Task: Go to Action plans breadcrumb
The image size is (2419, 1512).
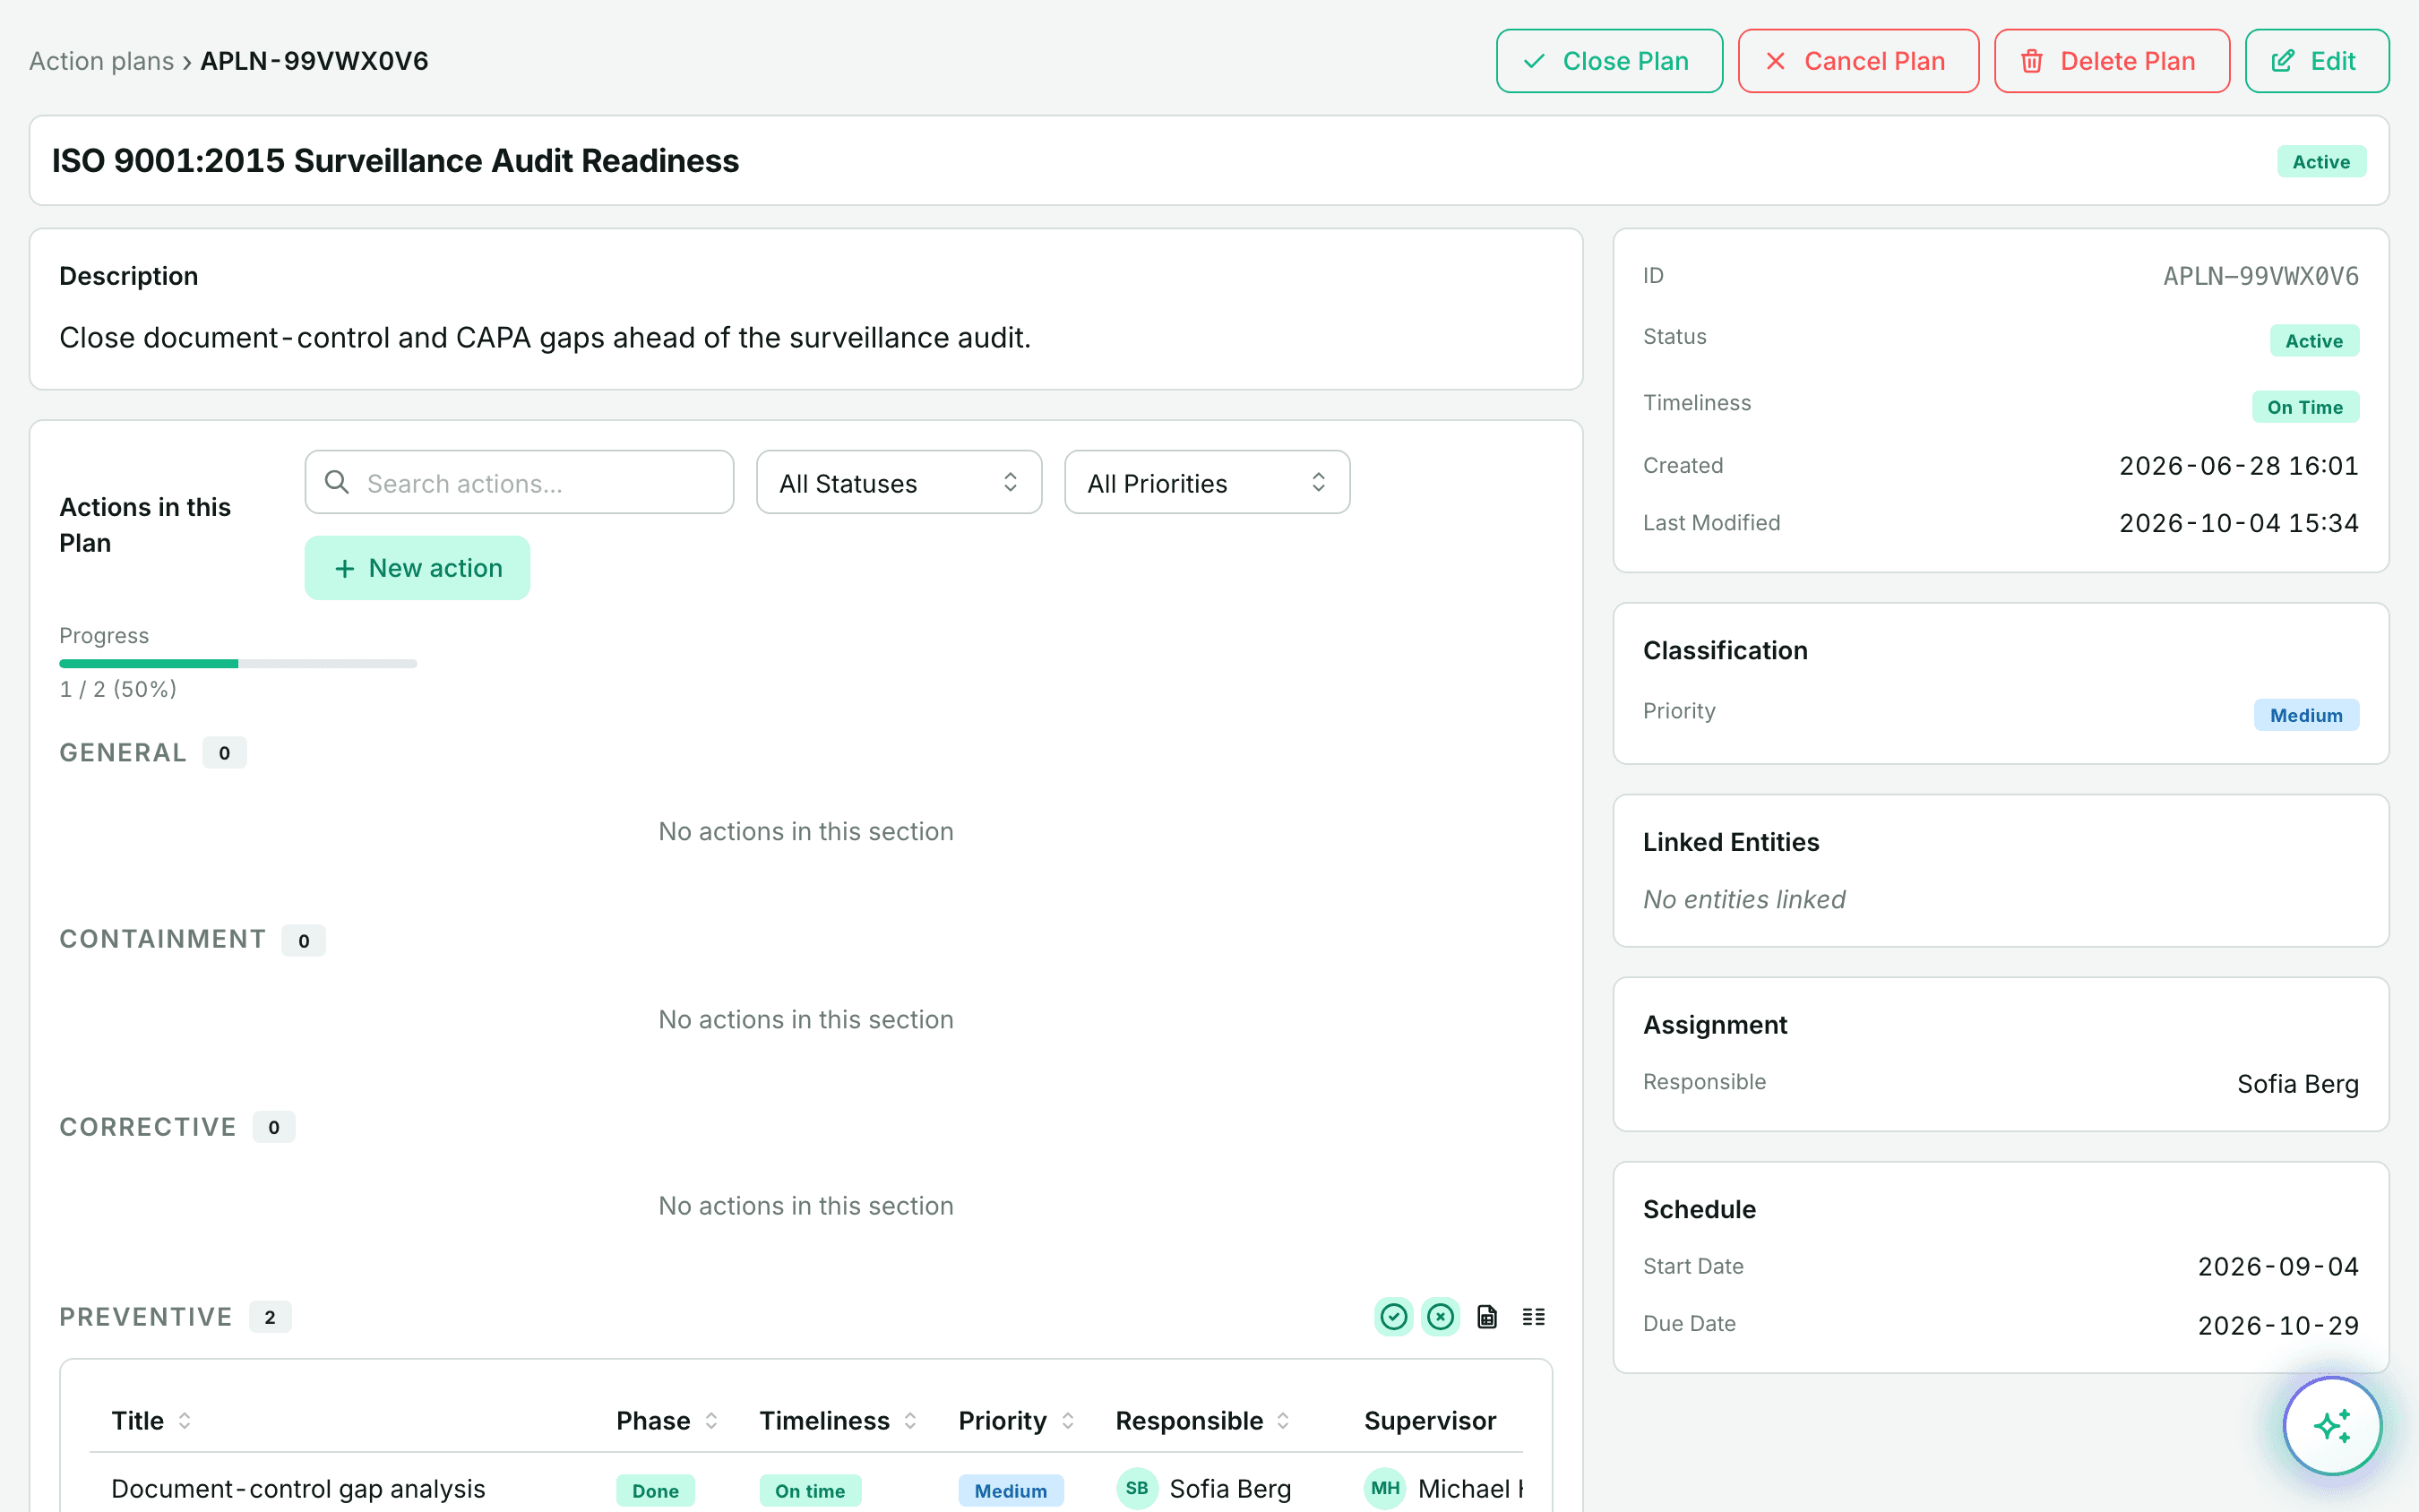Action: 101,61
